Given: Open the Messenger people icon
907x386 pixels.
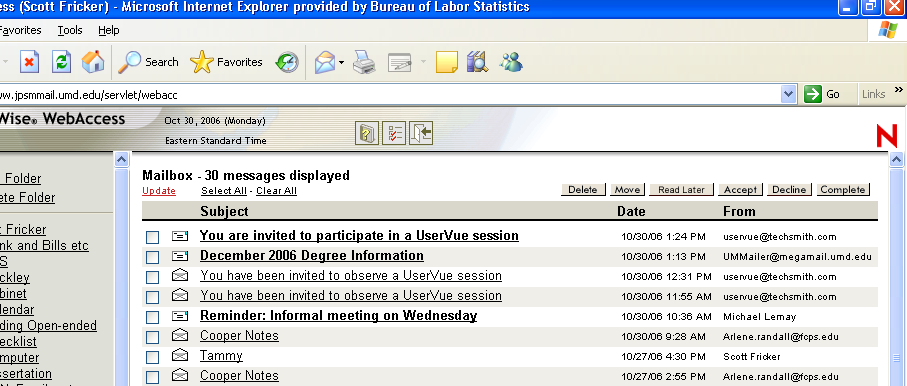Looking at the screenshot, I should (x=511, y=62).
